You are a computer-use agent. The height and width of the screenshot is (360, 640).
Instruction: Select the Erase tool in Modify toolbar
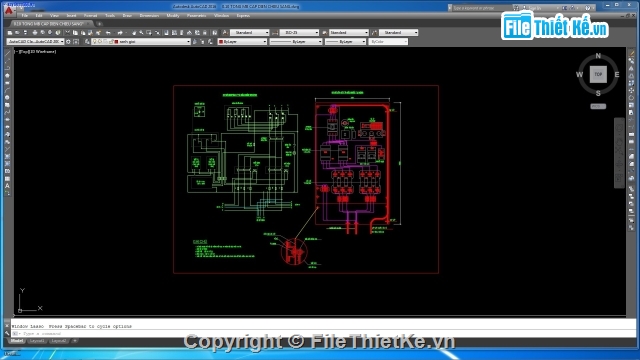[x=631, y=53]
